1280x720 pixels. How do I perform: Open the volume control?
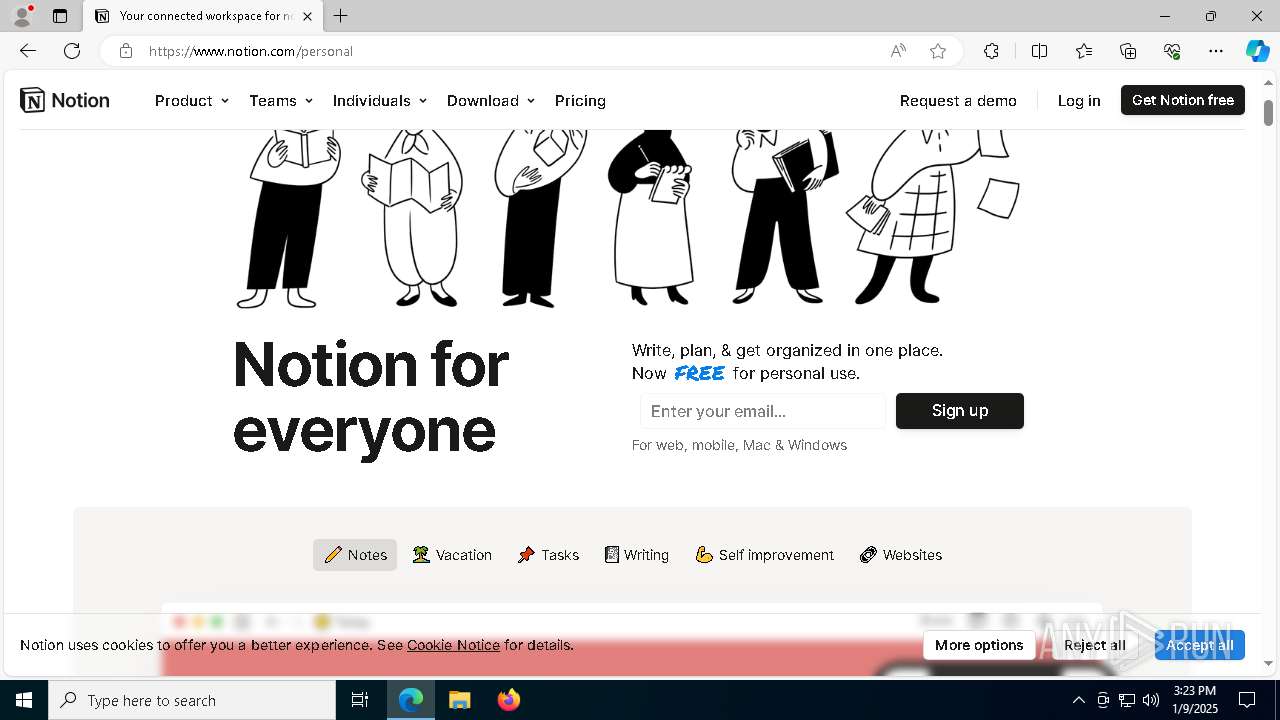(x=1151, y=700)
